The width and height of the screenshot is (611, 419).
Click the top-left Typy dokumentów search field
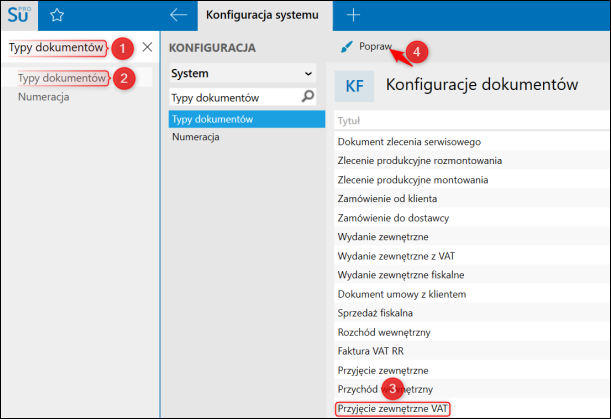55,47
